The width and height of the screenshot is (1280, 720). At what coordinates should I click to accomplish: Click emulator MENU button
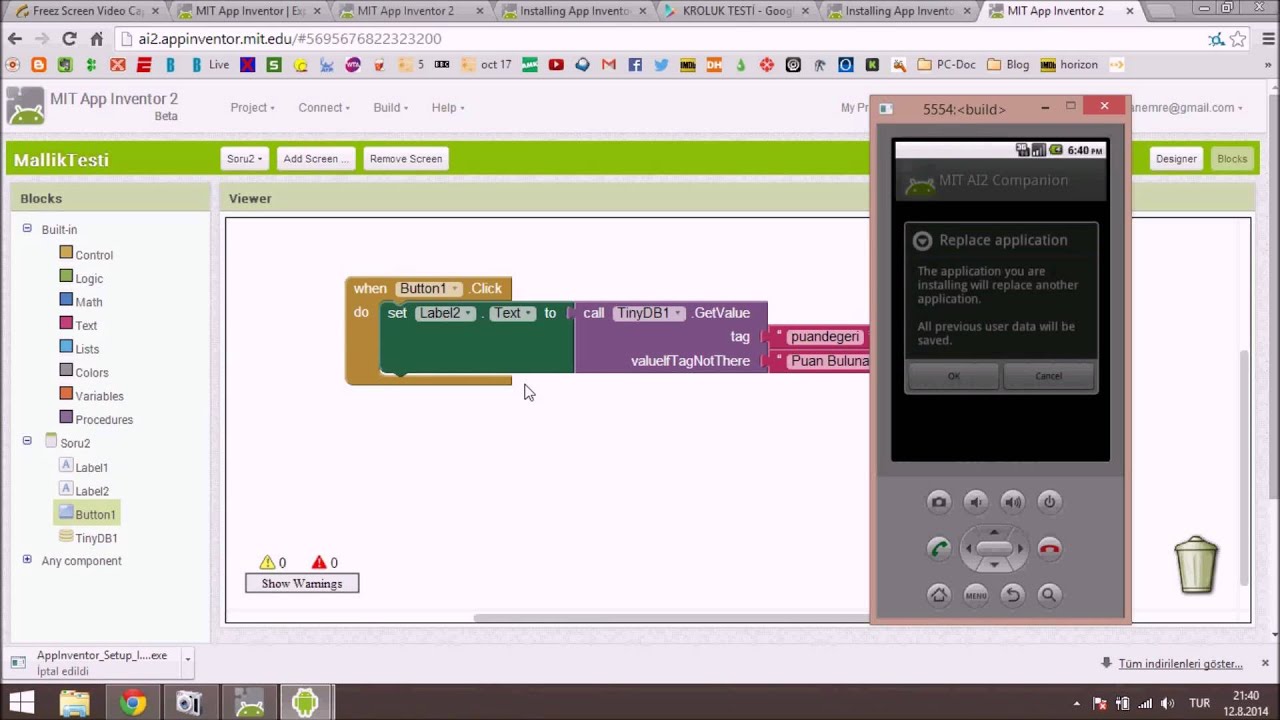(976, 595)
